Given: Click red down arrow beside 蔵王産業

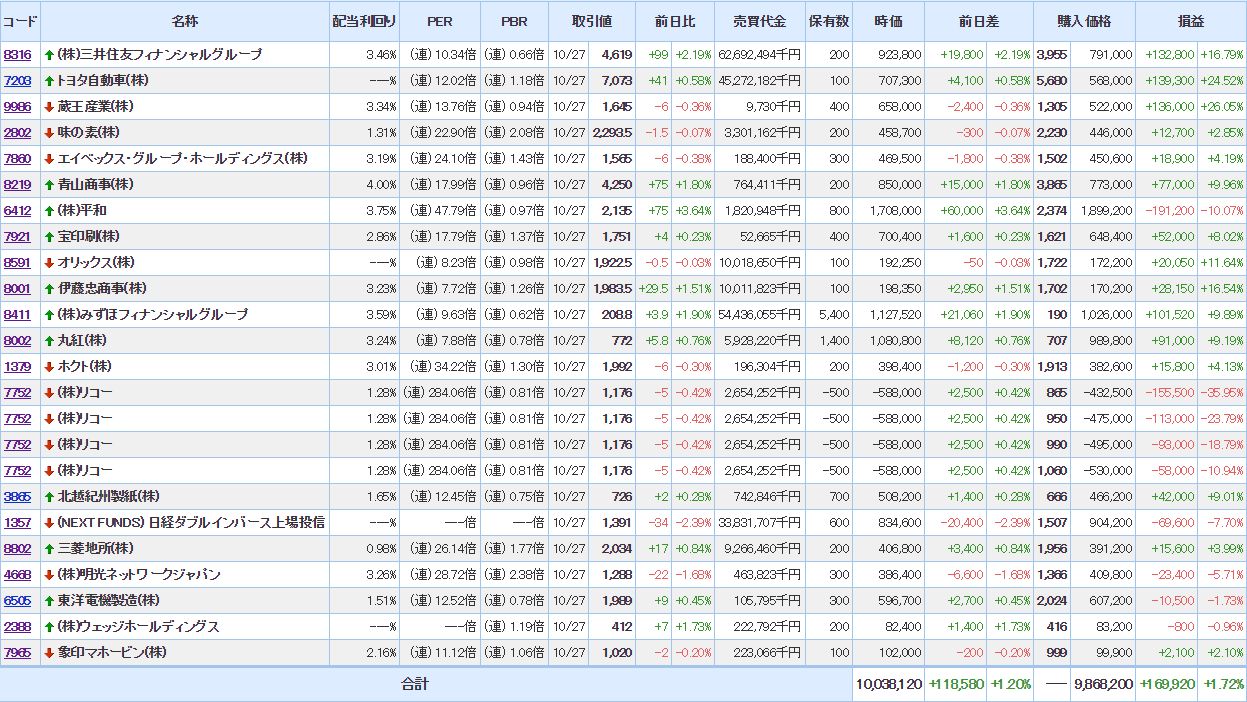Looking at the screenshot, I should pyautogui.click(x=49, y=106).
